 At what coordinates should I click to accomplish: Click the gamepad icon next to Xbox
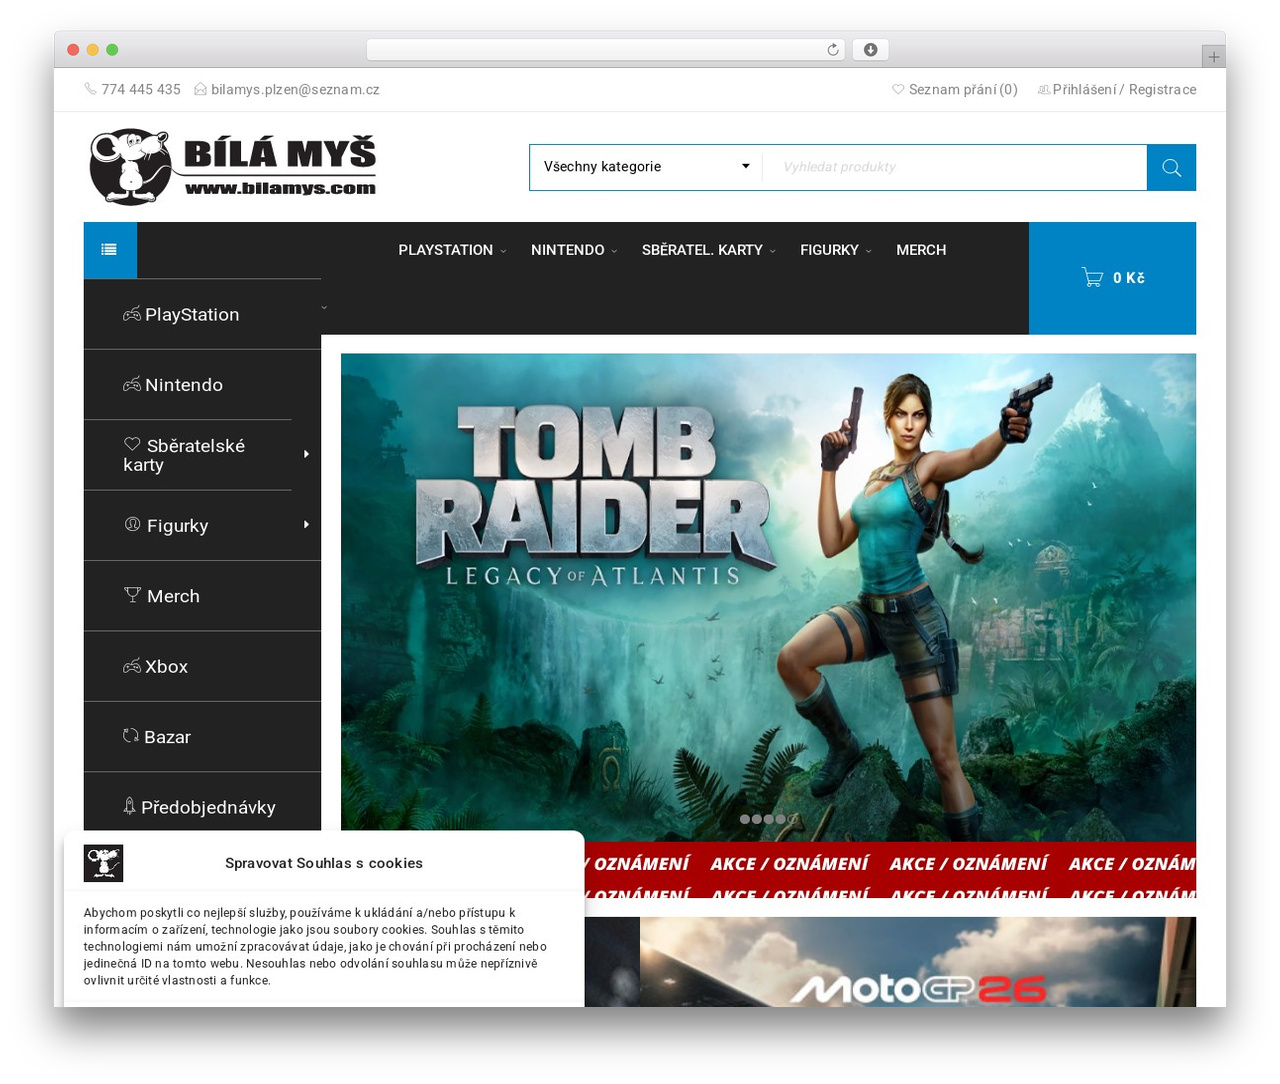pyautogui.click(x=132, y=666)
